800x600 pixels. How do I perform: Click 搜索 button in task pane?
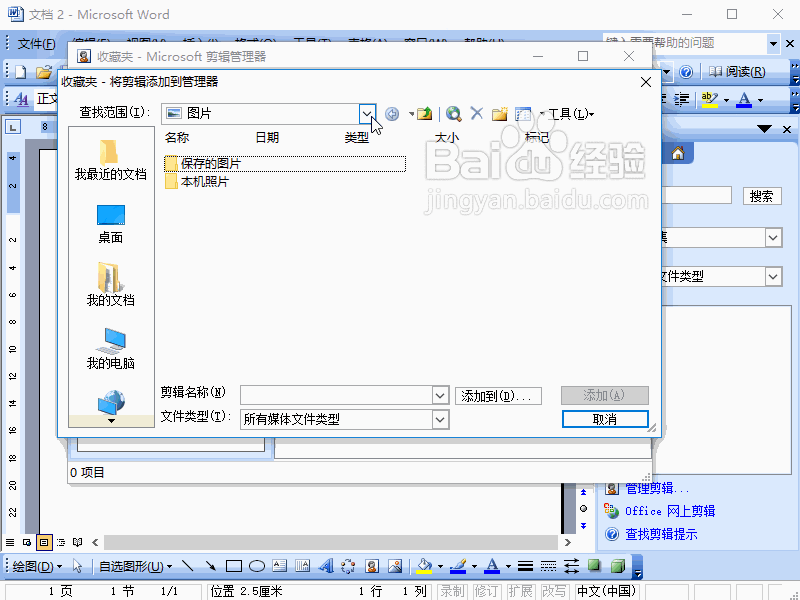(x=762, y=196)
